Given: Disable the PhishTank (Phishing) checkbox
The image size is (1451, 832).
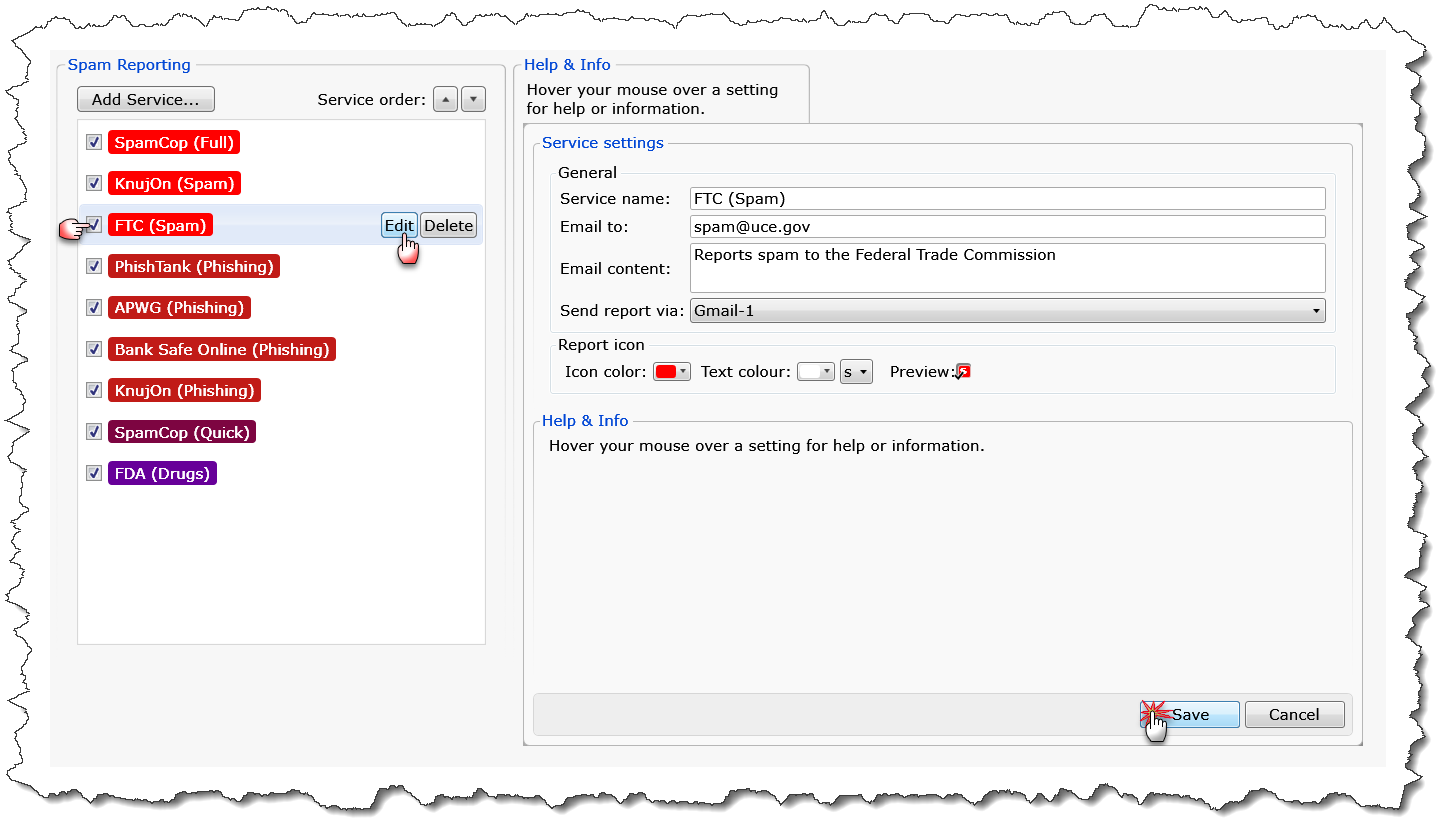Looking at the screenshot, I should 94,266.
